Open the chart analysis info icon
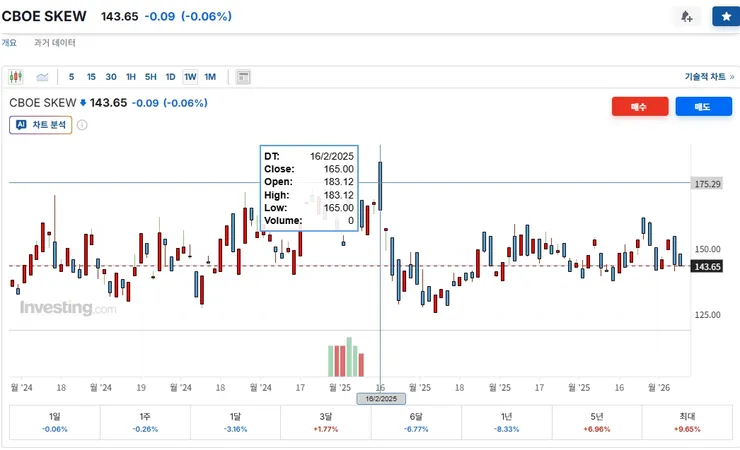 (x=82, y=125)
